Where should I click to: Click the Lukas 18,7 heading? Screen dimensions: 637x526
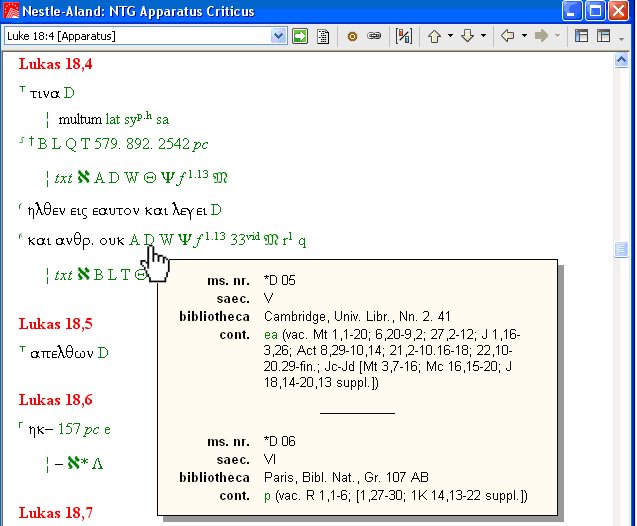coord(55,513)
